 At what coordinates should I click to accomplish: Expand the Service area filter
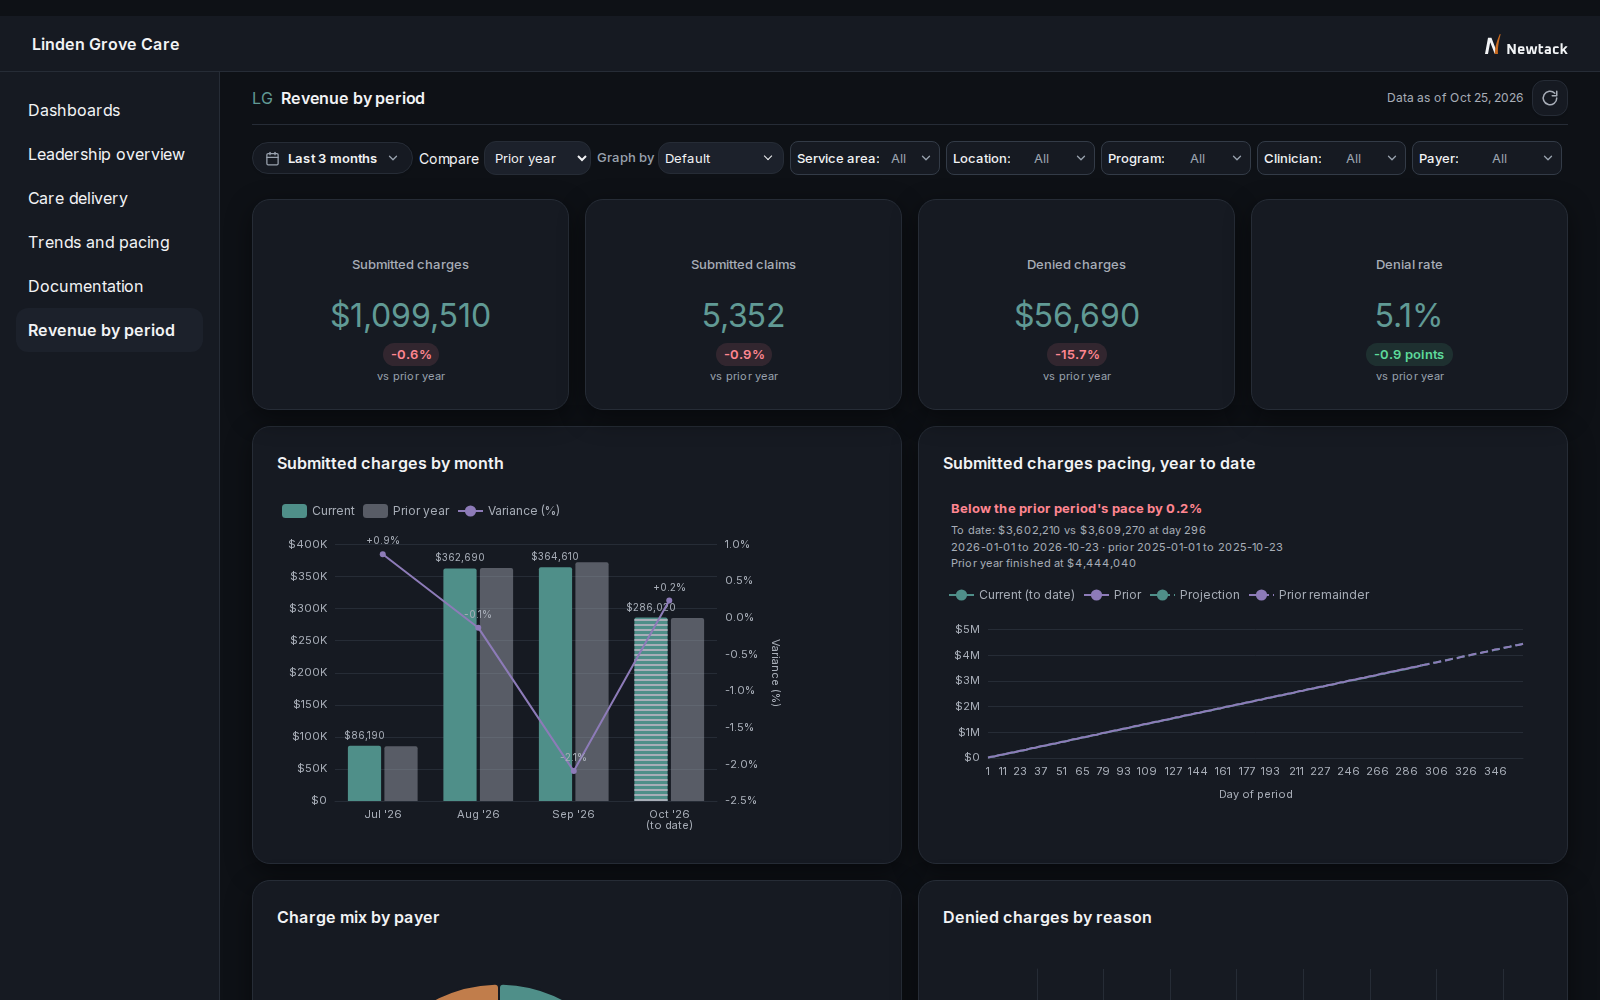[x=865, y=158]
